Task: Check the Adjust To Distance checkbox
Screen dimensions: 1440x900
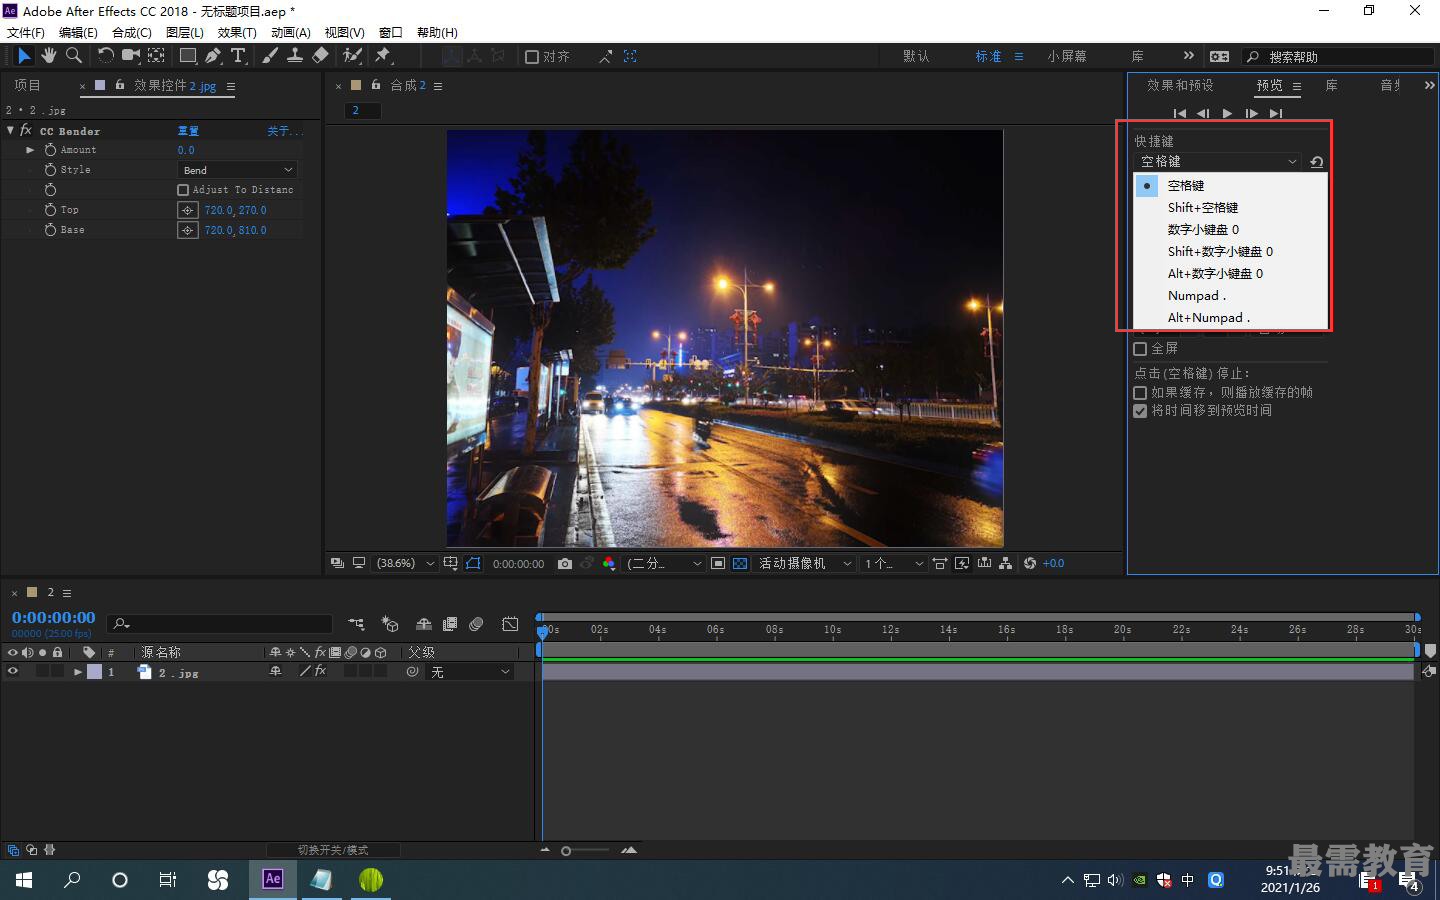Action: pos(183,190)
